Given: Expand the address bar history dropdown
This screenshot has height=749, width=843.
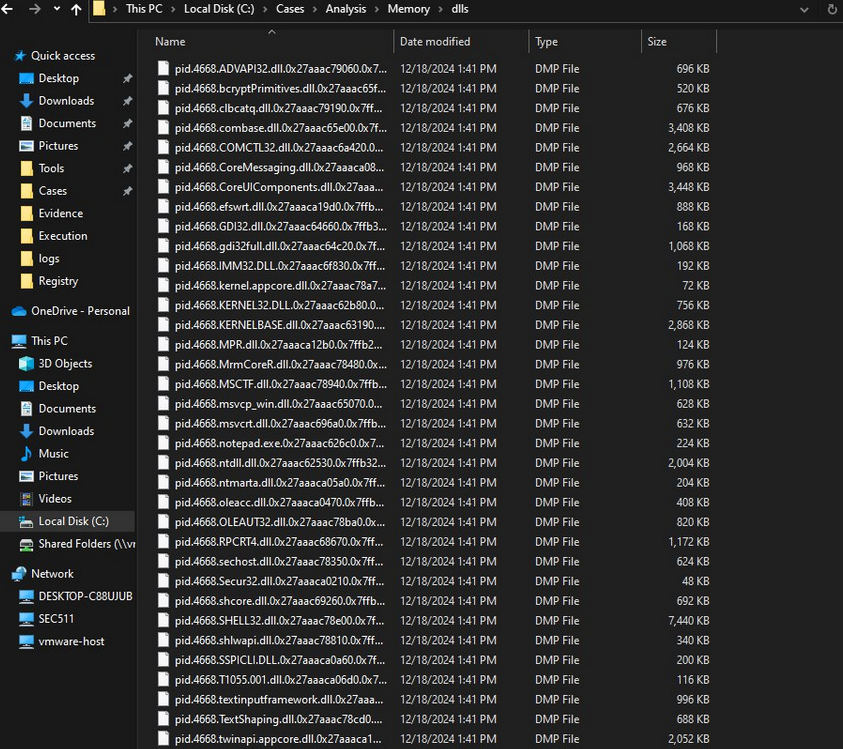Looking at the screenshot, I should (x=803, y=9).
